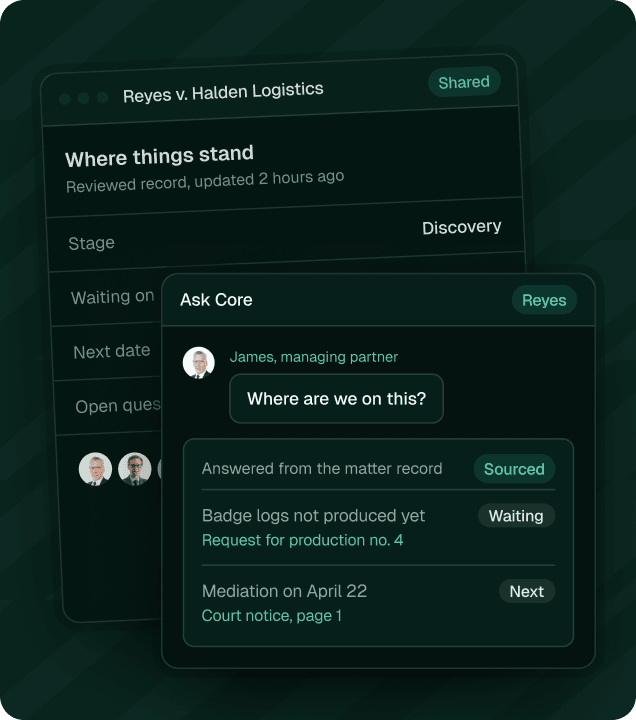Select the 'Where are we on this?' message
This screenshot has width=636, height=720.
336,398
